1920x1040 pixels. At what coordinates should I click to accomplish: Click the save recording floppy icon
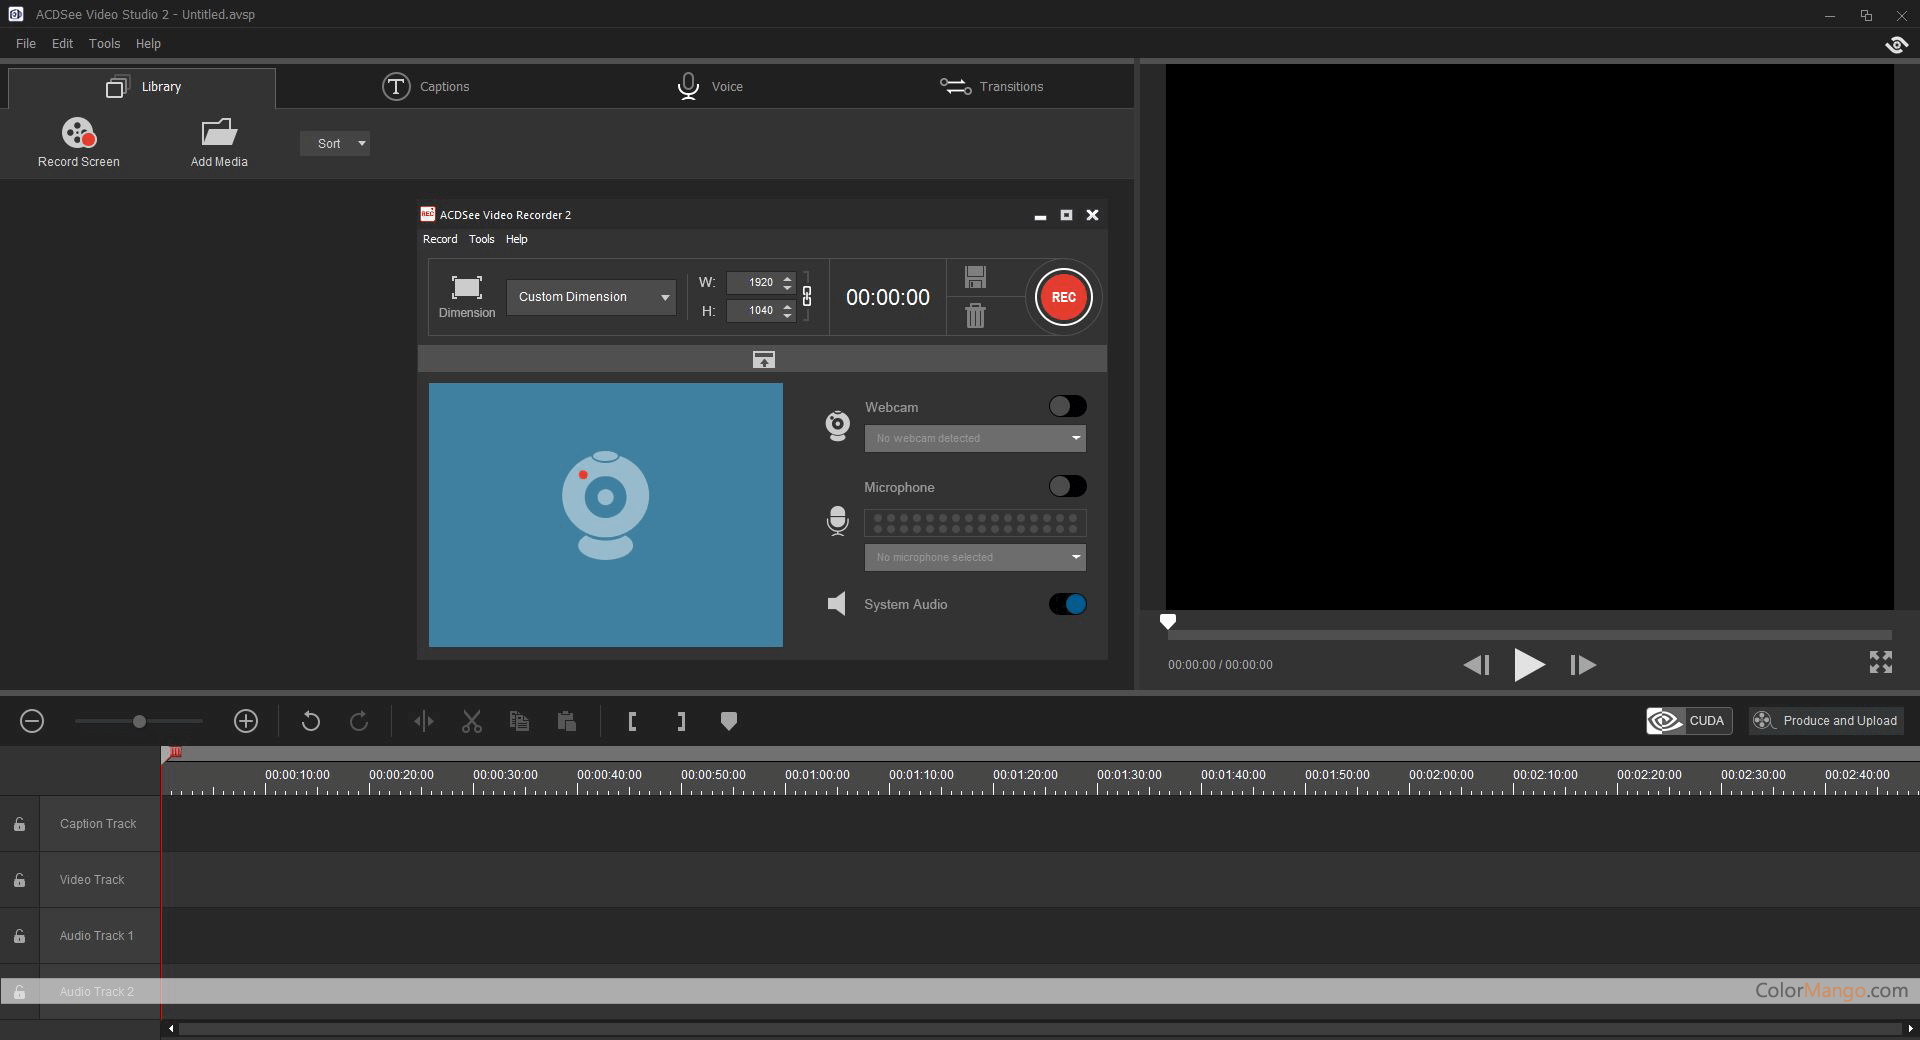click(975, 277)
